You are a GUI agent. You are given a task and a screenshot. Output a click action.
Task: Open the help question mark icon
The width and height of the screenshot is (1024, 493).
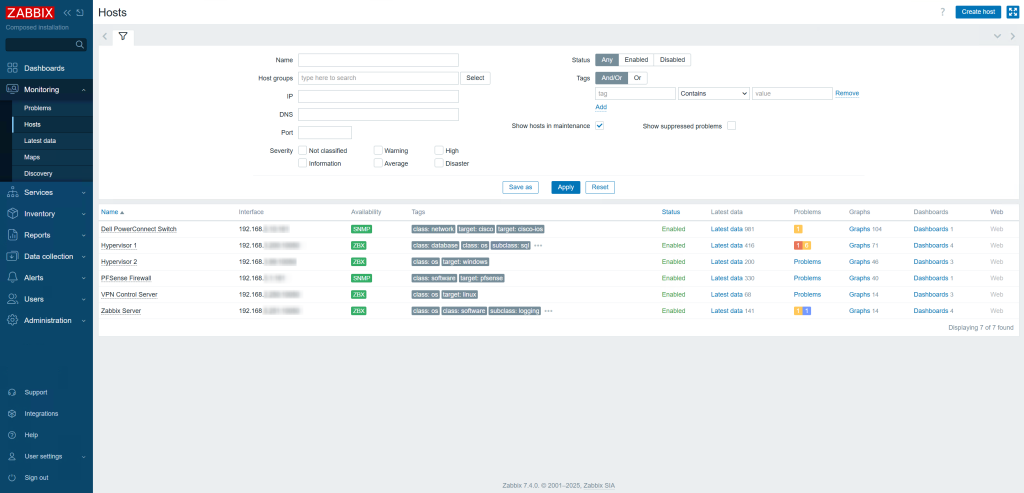[x=942, y=12]
